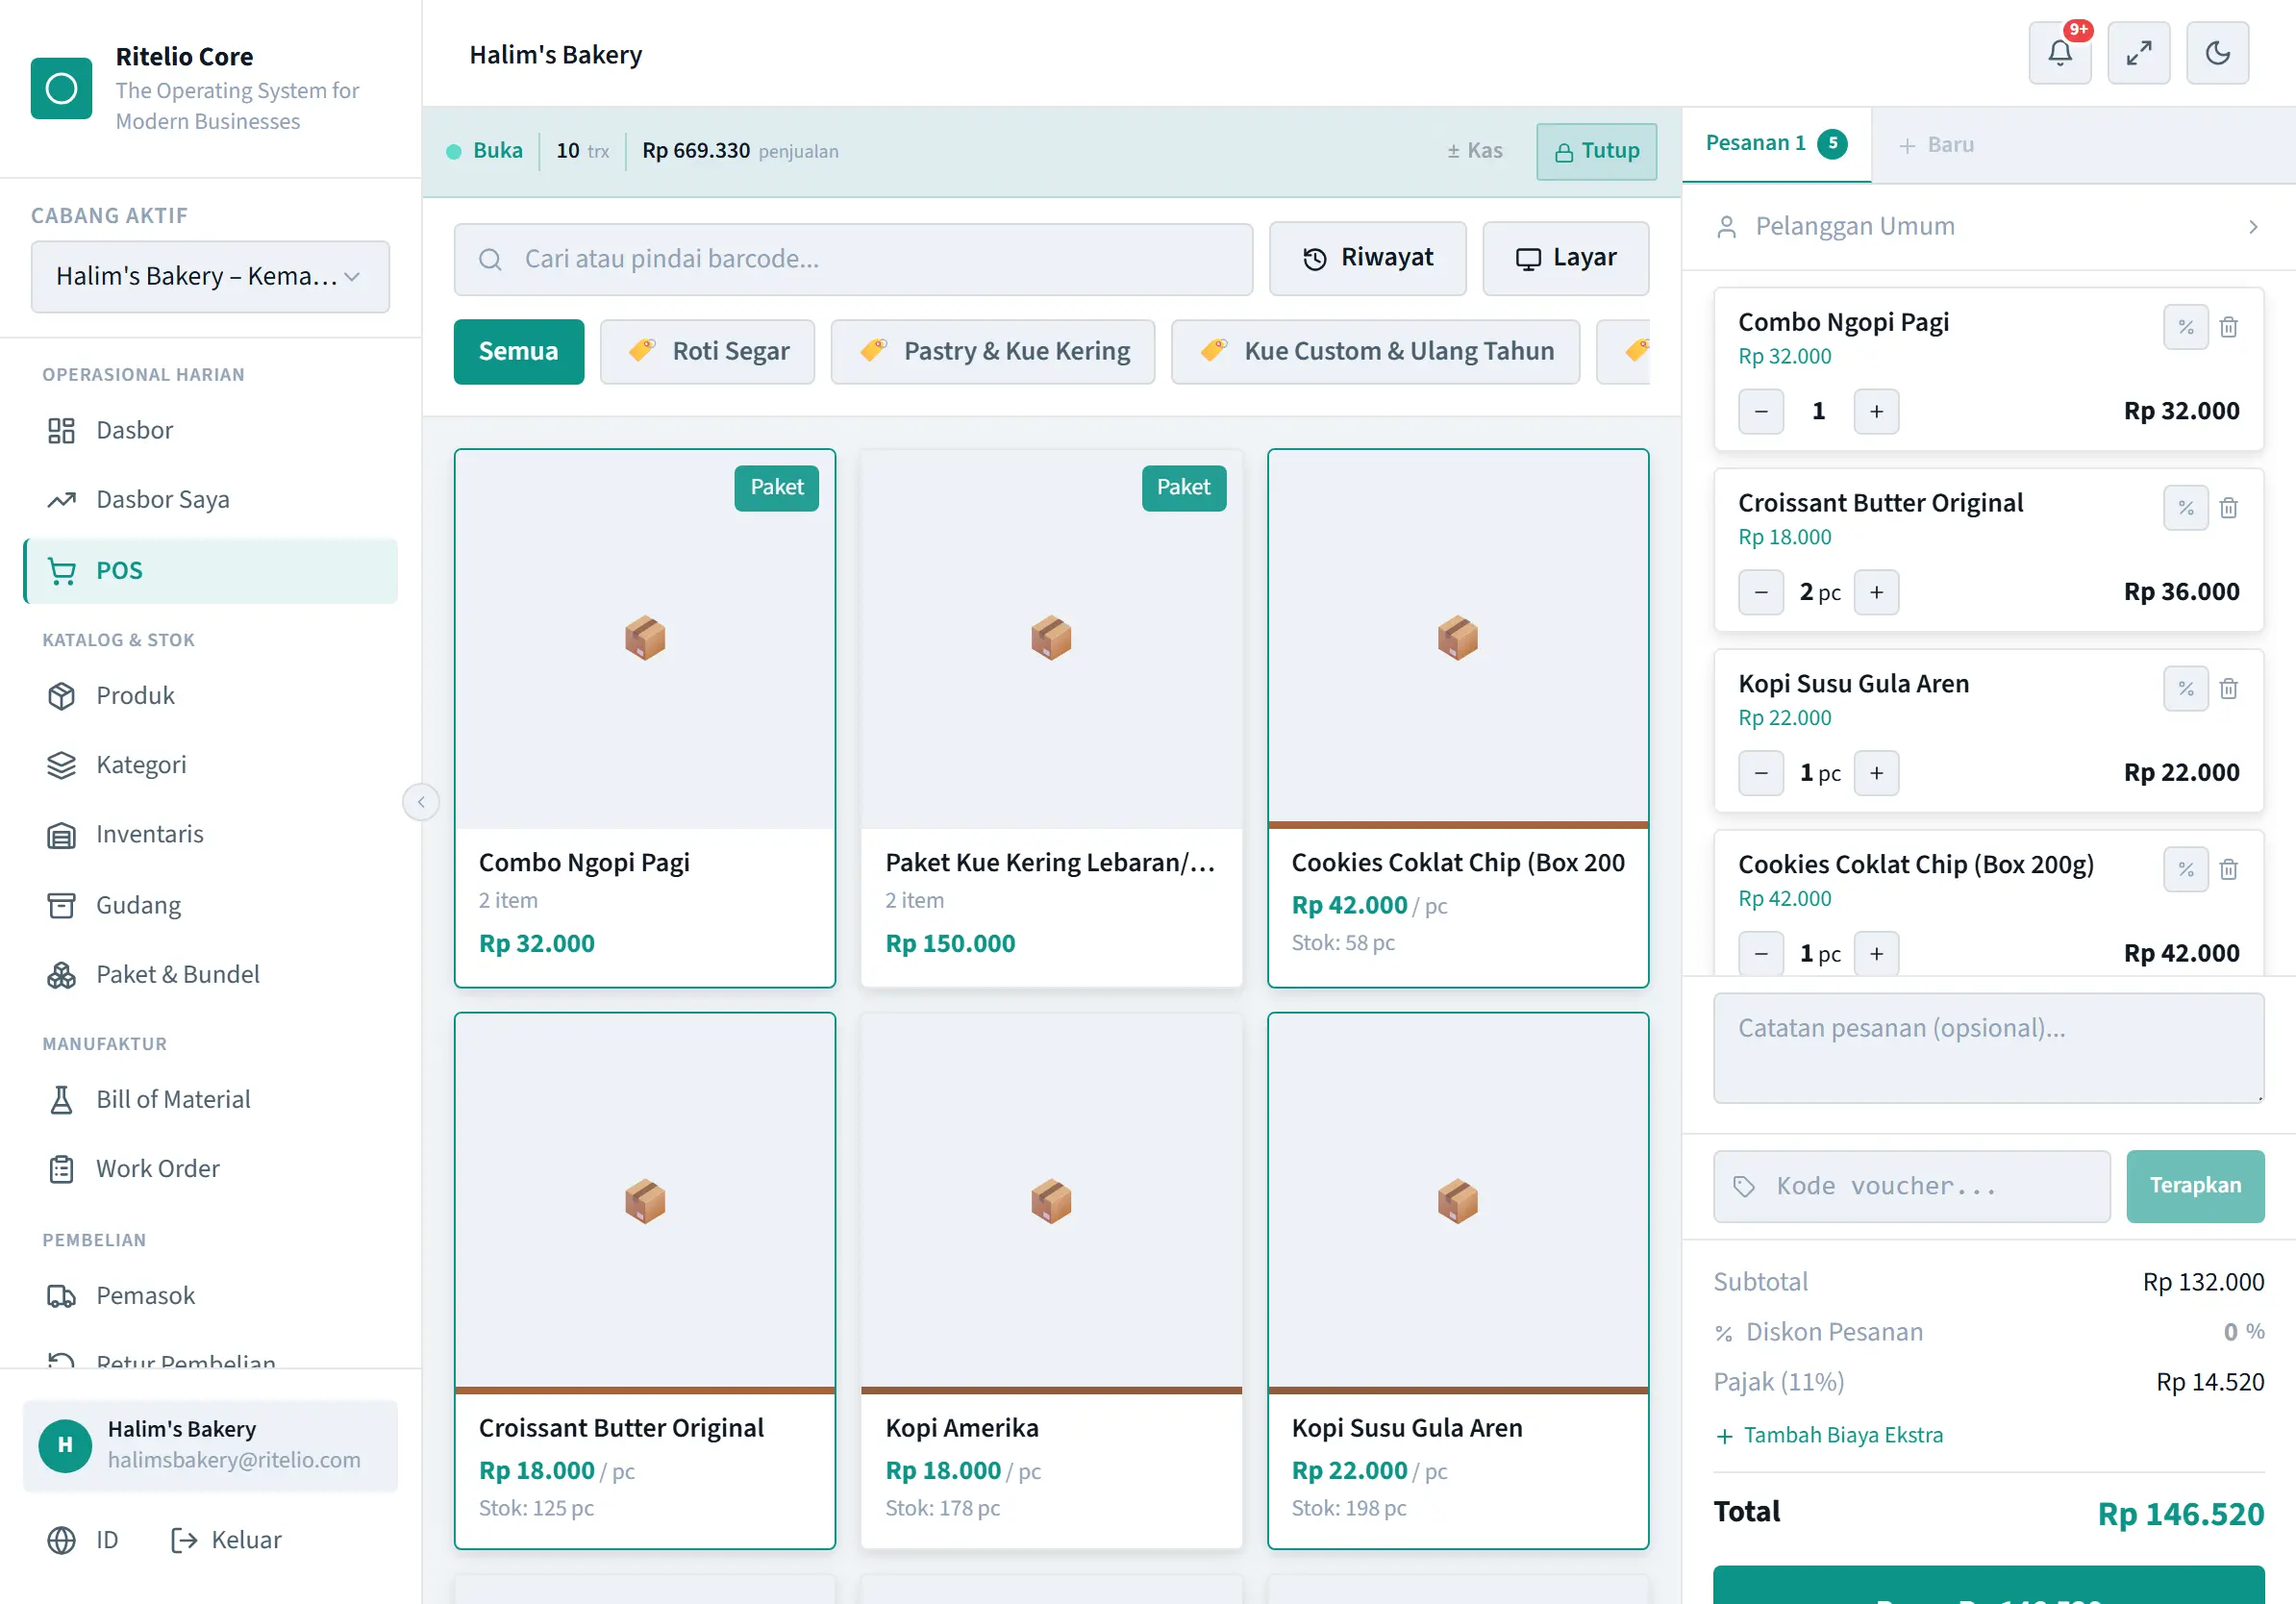Increase Kopi Susu Gula Aren quantity
Viewport: 2296px width, 1604px height.
(1876, 774)
